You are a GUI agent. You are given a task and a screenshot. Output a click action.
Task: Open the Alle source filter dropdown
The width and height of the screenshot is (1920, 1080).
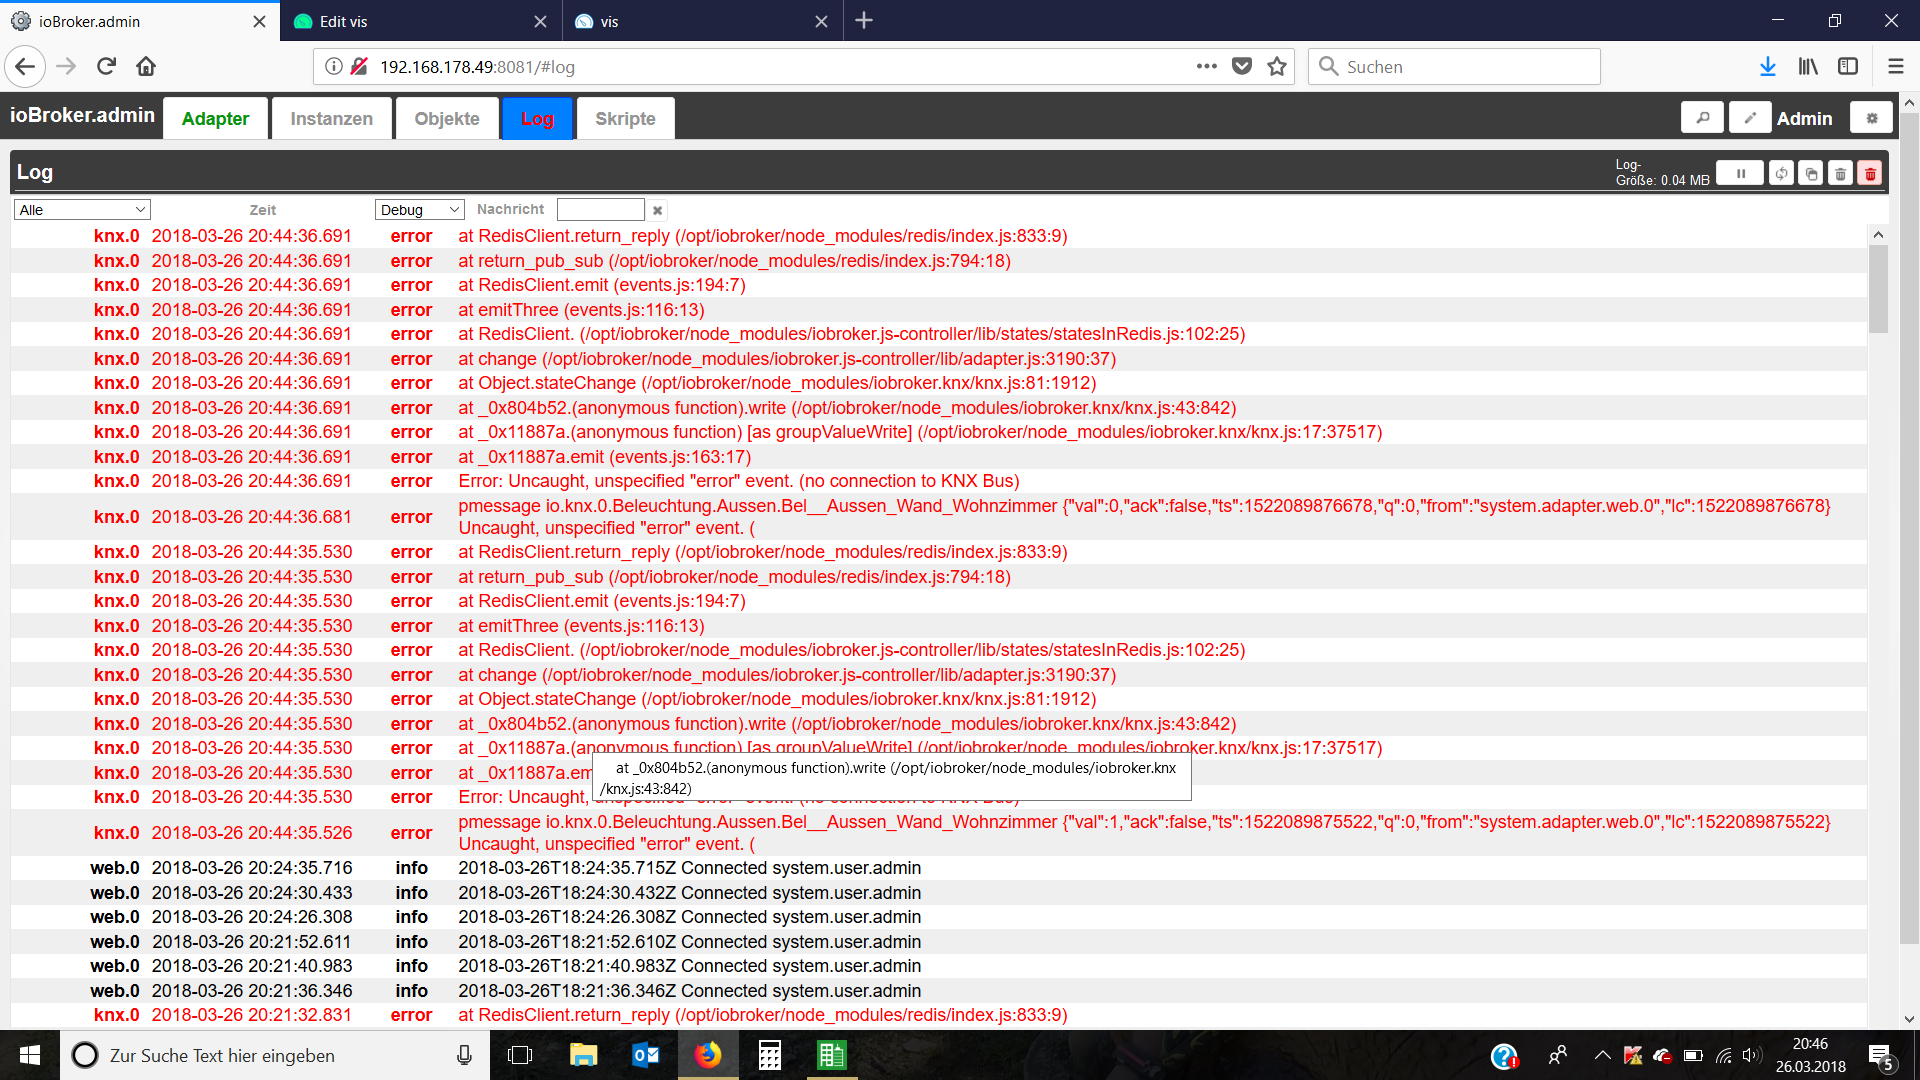pyautogui.click(x=82, y=210)
